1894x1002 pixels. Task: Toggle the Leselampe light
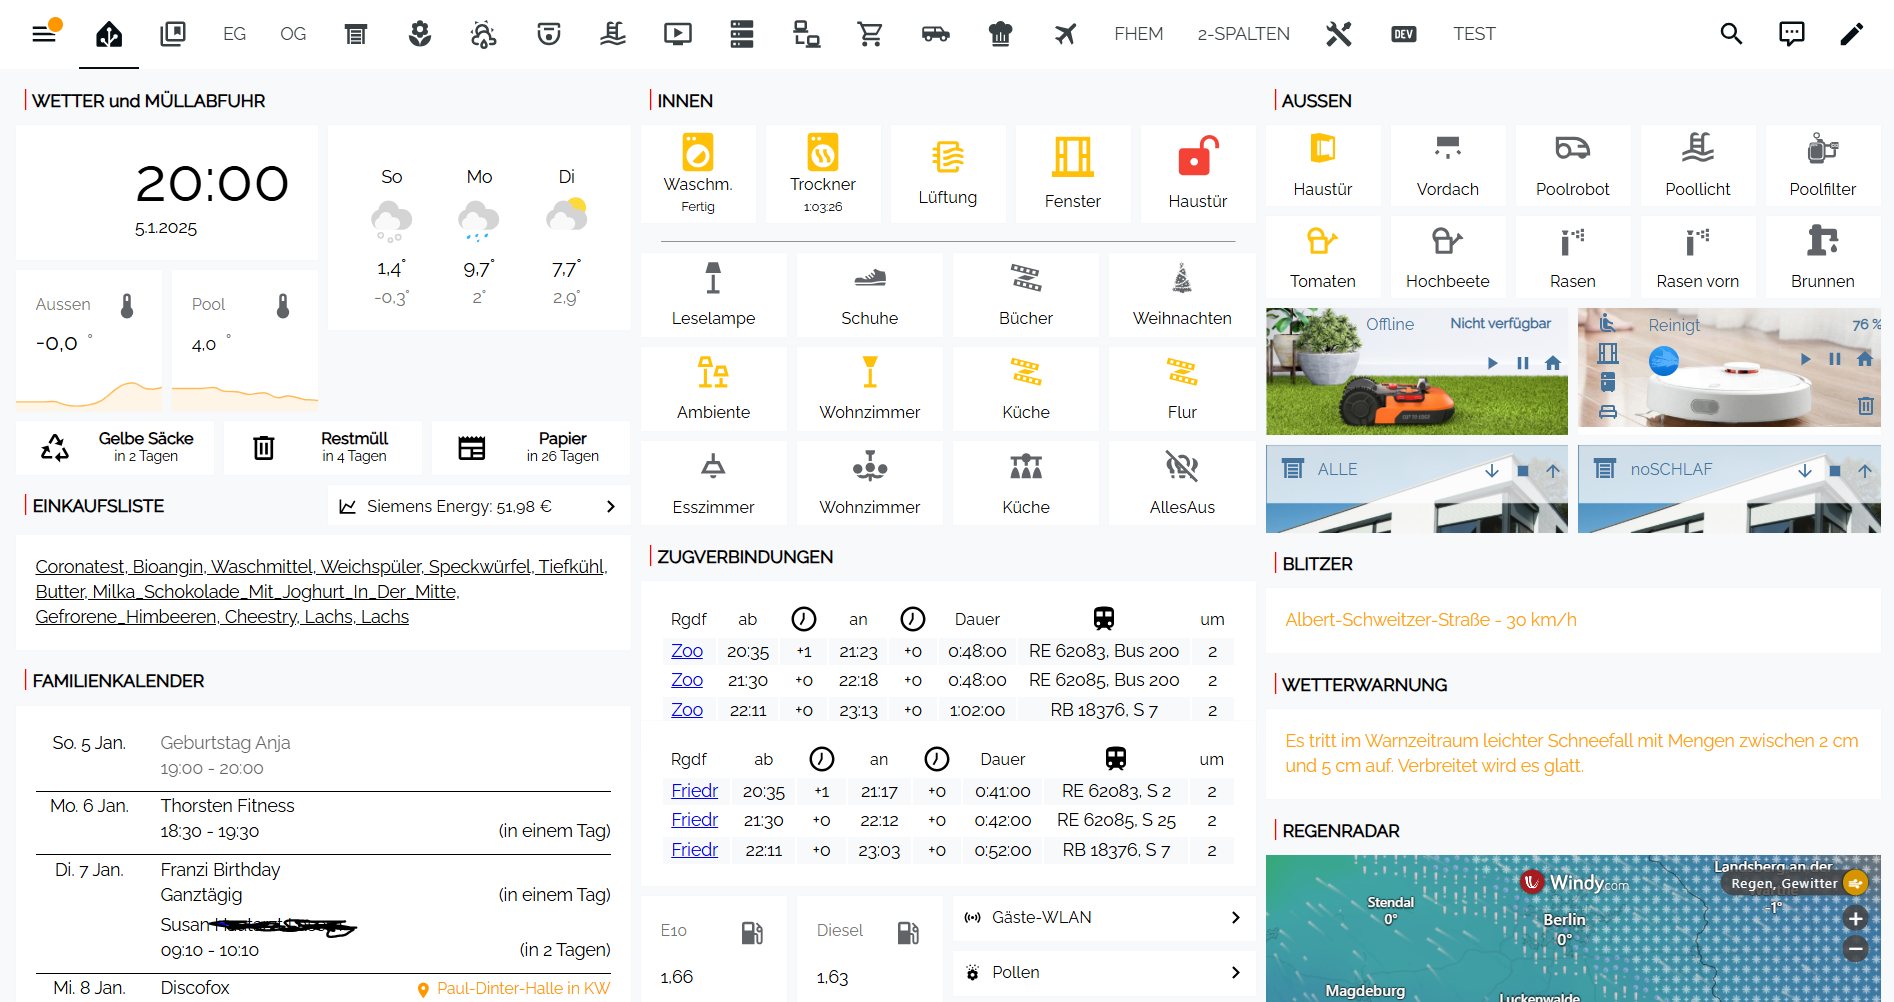713,294
